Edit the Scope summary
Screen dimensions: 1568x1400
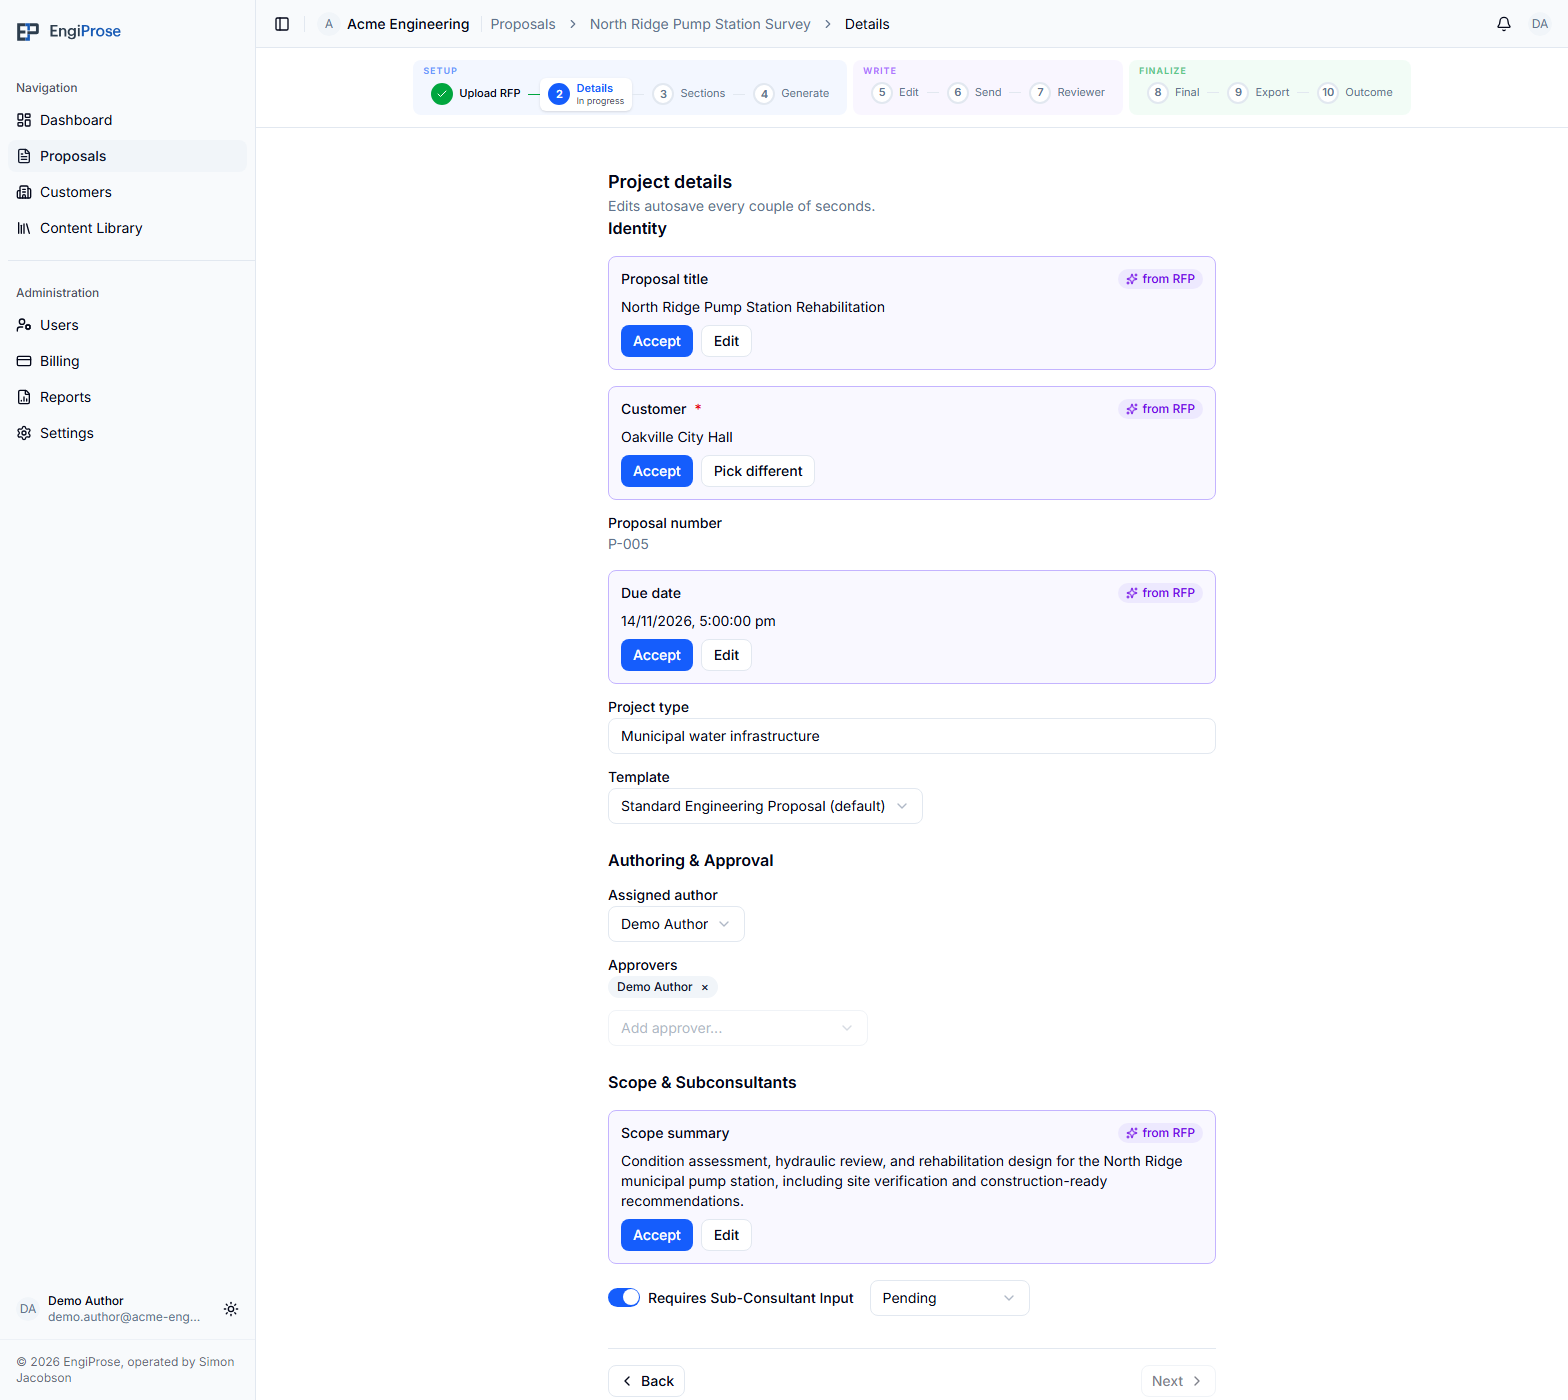[726, 1235]
